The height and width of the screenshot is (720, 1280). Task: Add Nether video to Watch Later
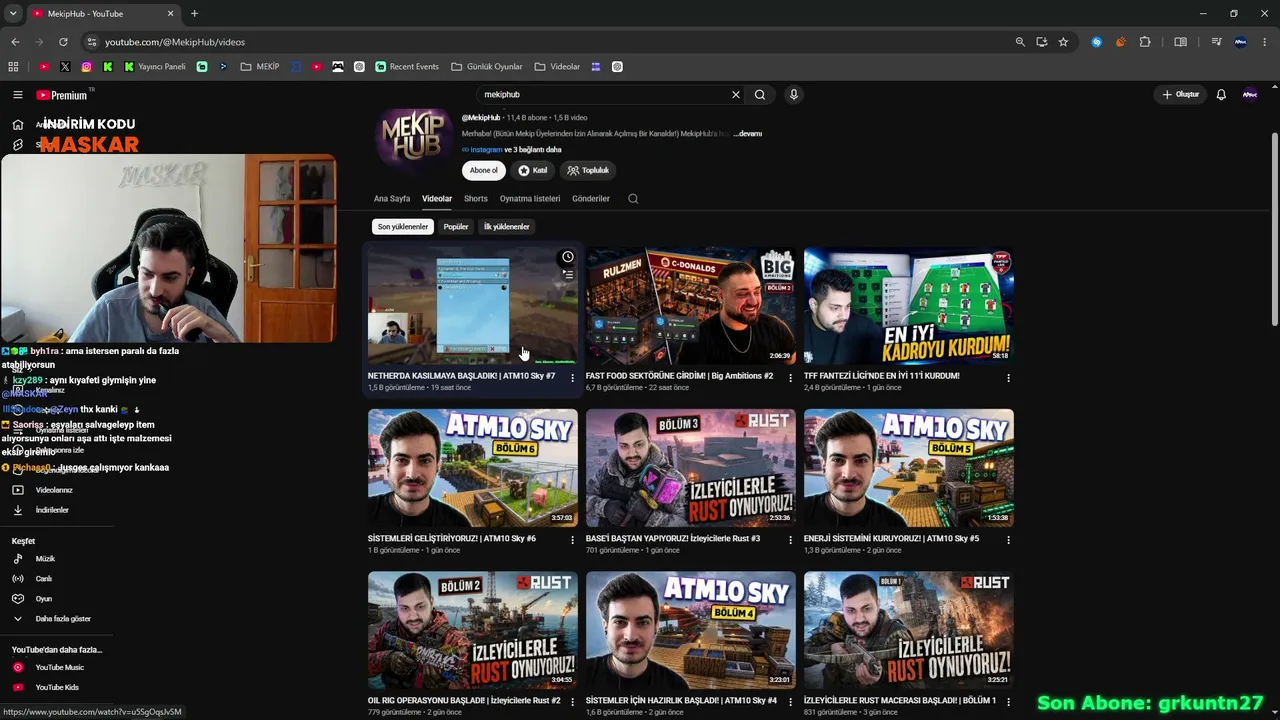click(568, 257)
